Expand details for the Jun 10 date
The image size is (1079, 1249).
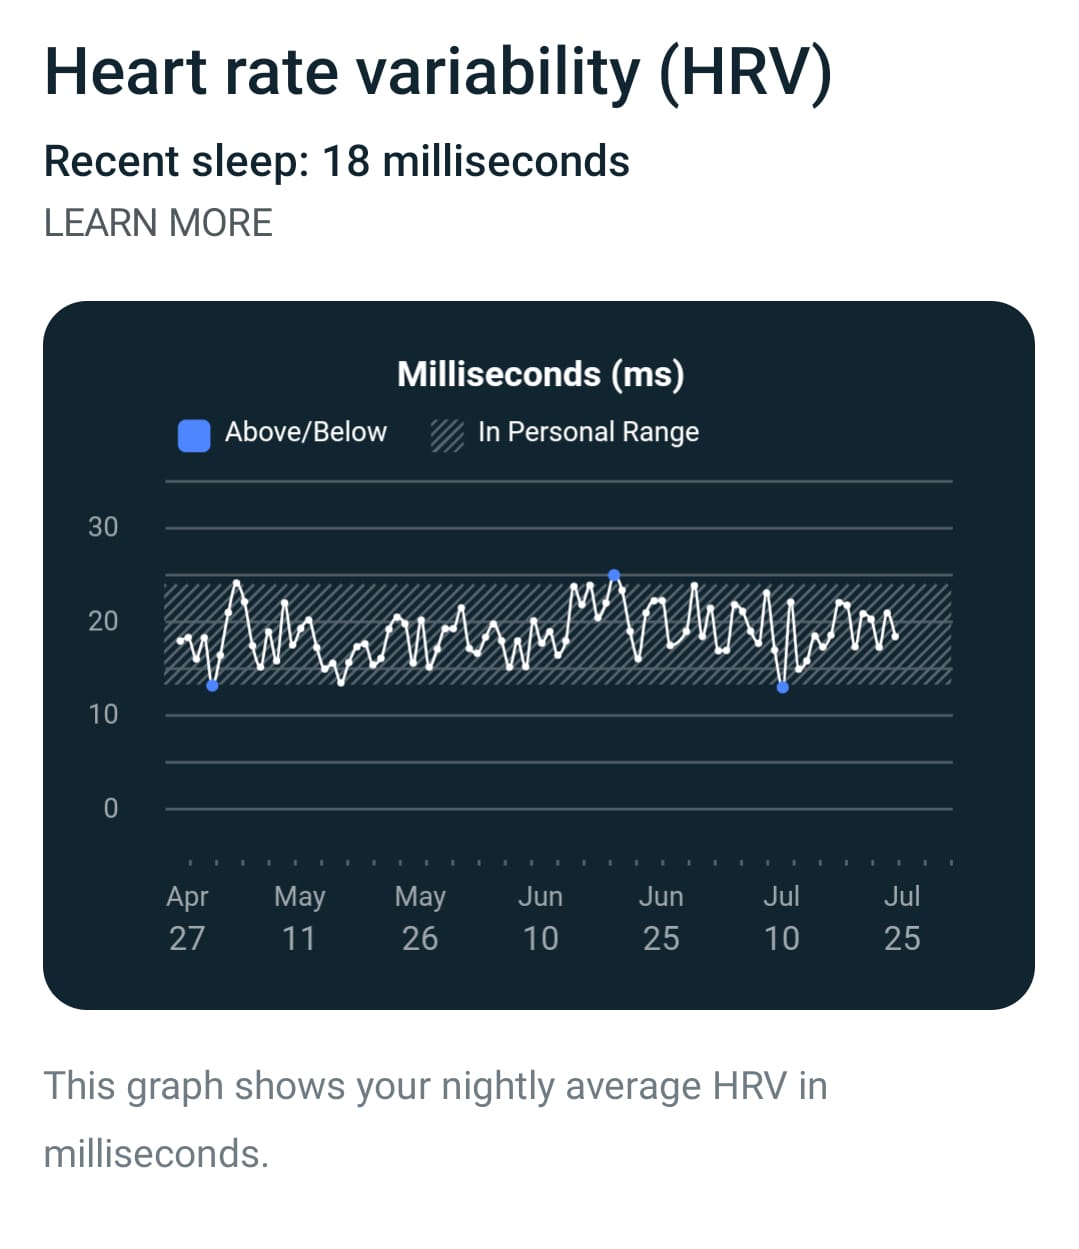click(x=540, y=917)
